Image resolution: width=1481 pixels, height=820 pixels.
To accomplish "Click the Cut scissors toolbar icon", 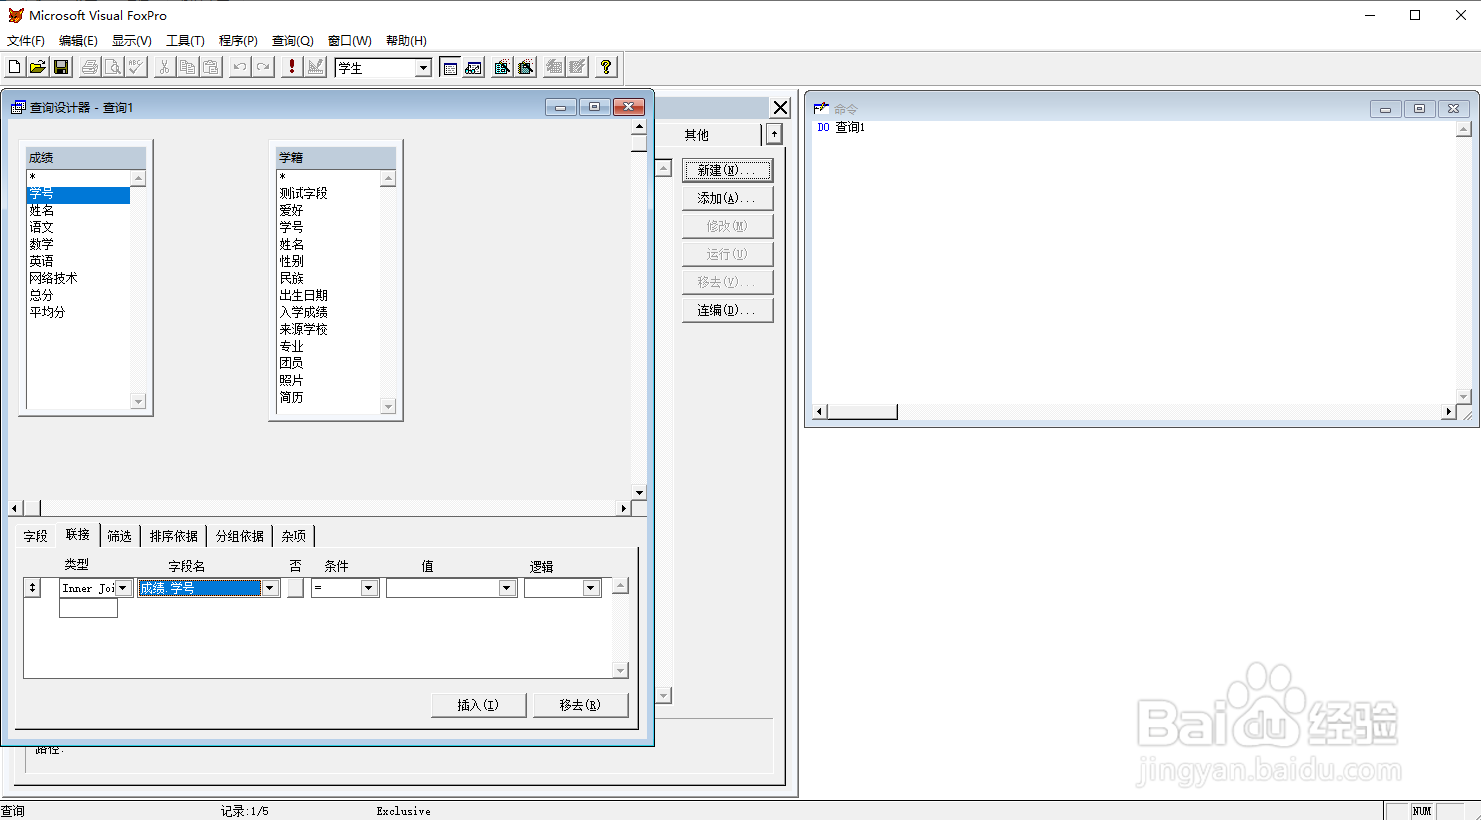I will [x=165, y=67].
